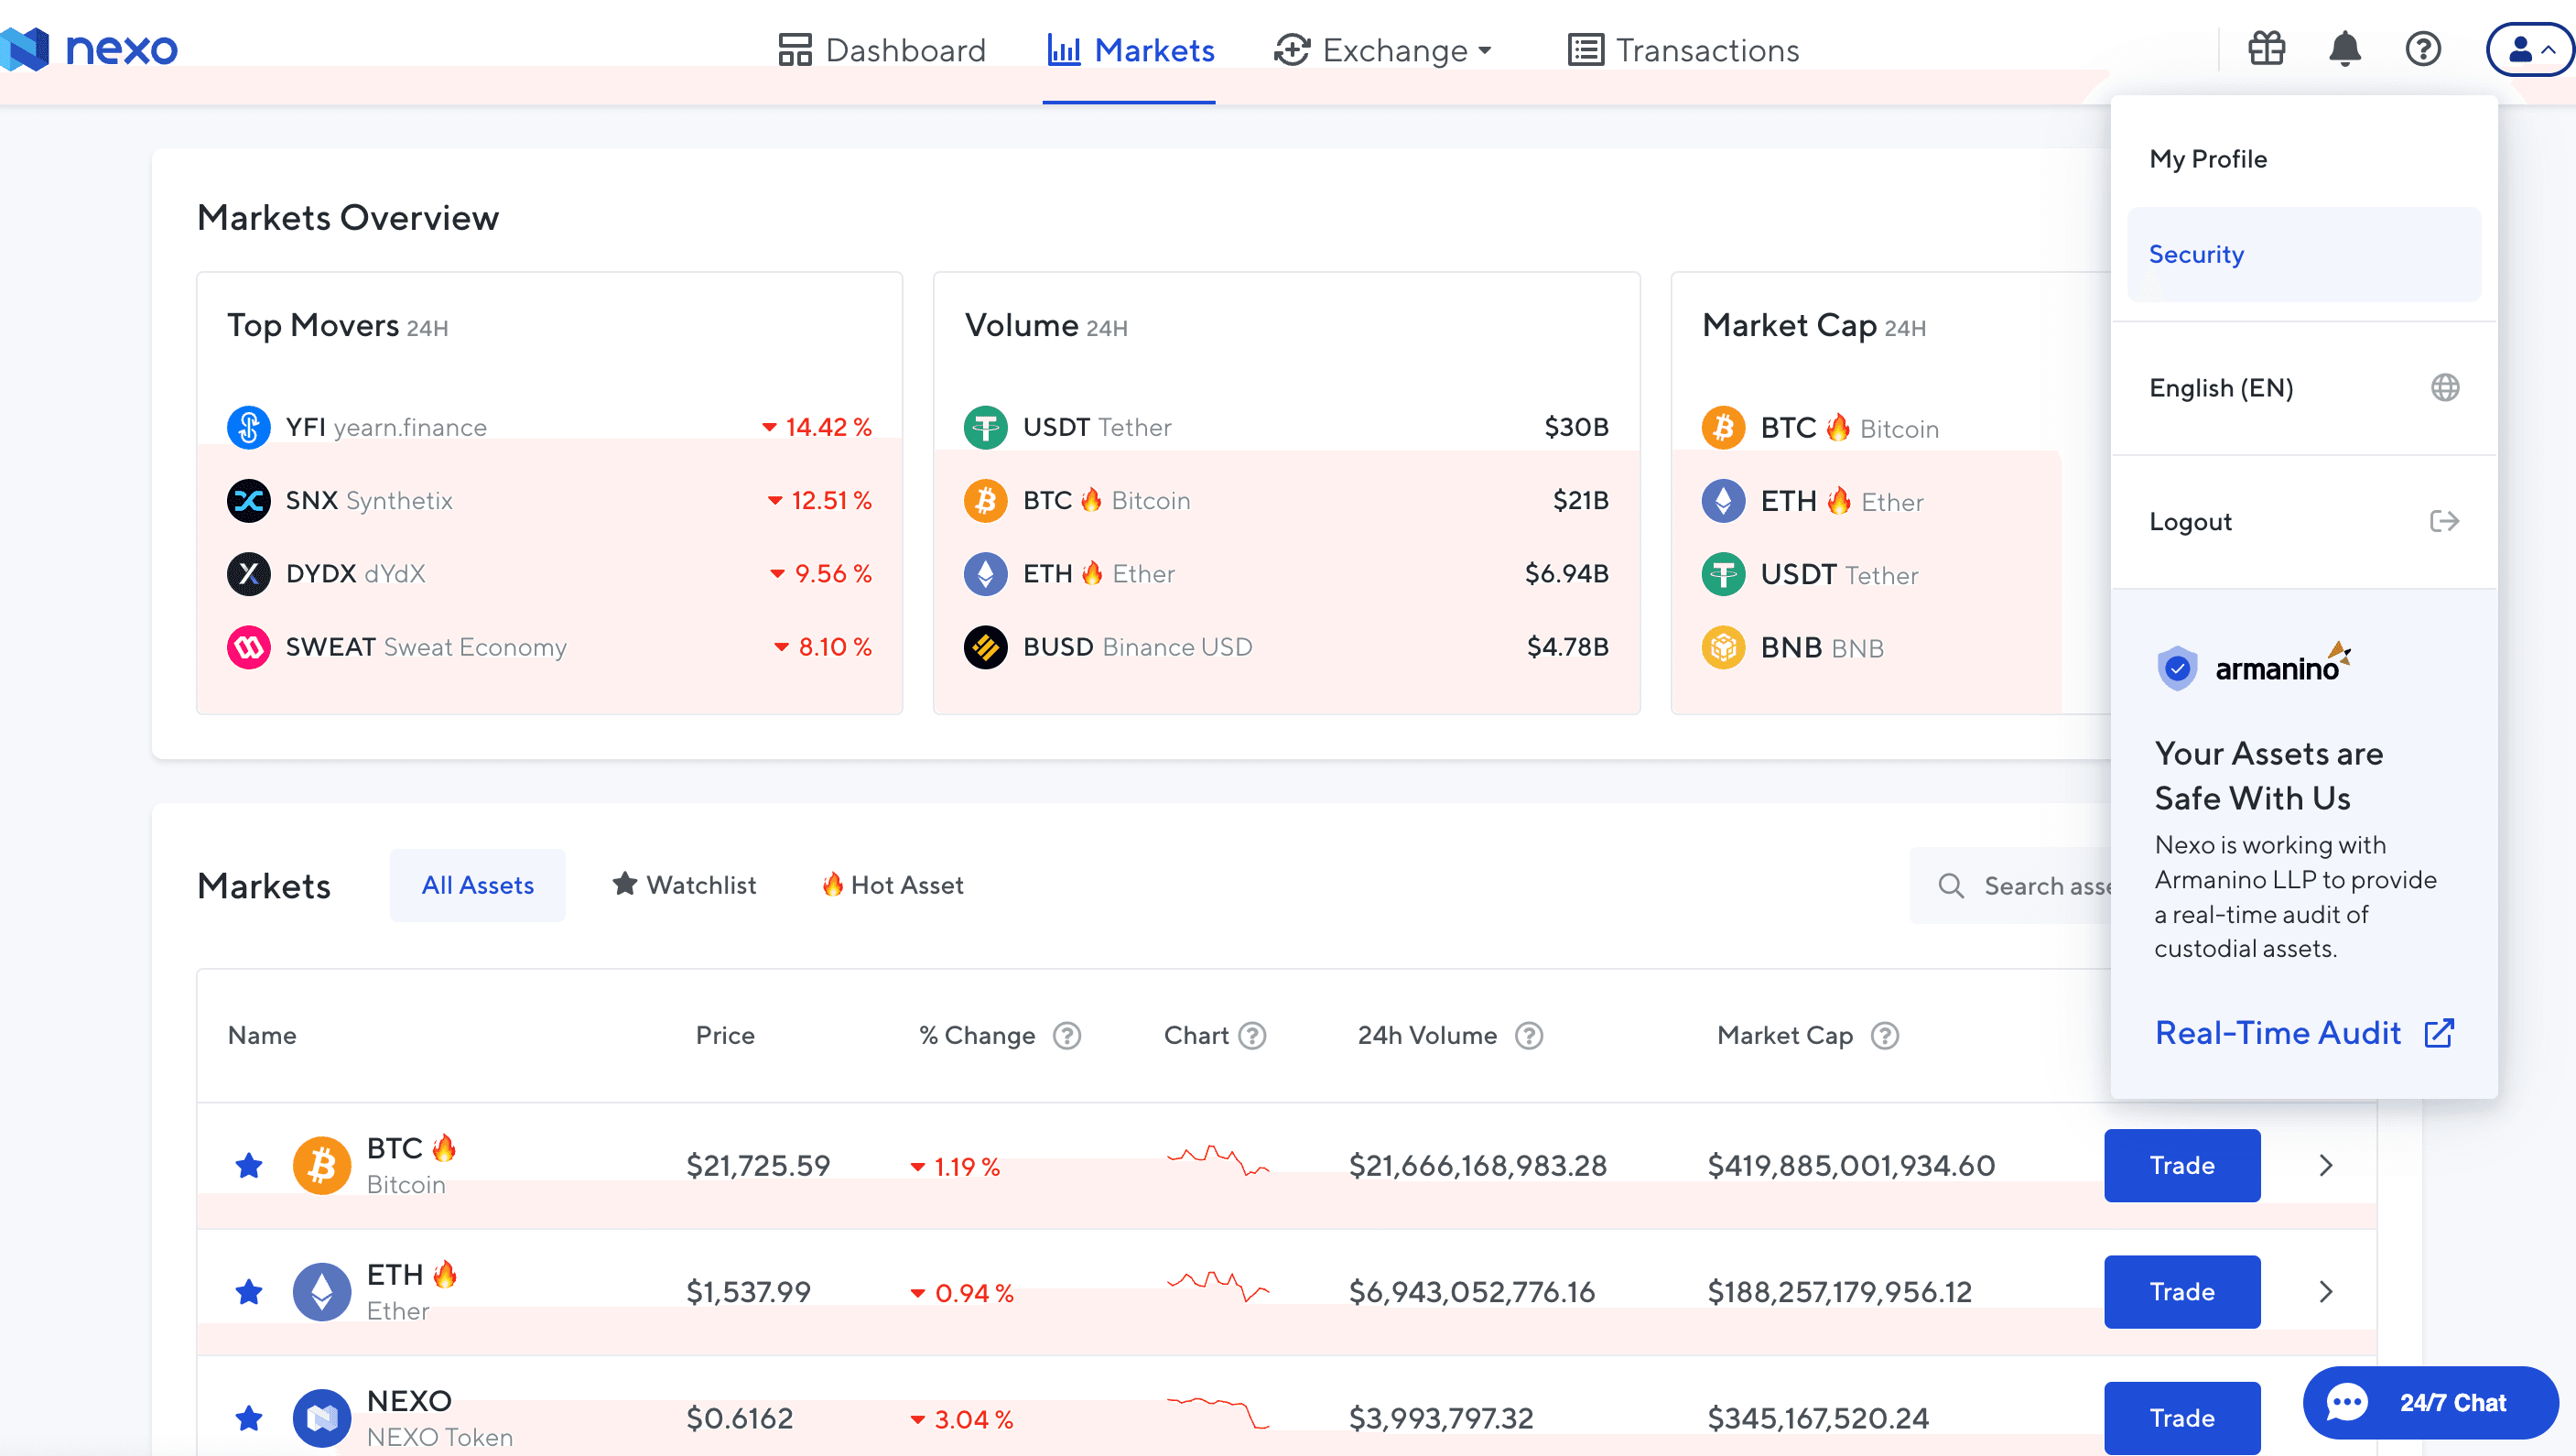Toggle the NEXO watchlist star
2576x1456 pixels.
point(249,1418)
